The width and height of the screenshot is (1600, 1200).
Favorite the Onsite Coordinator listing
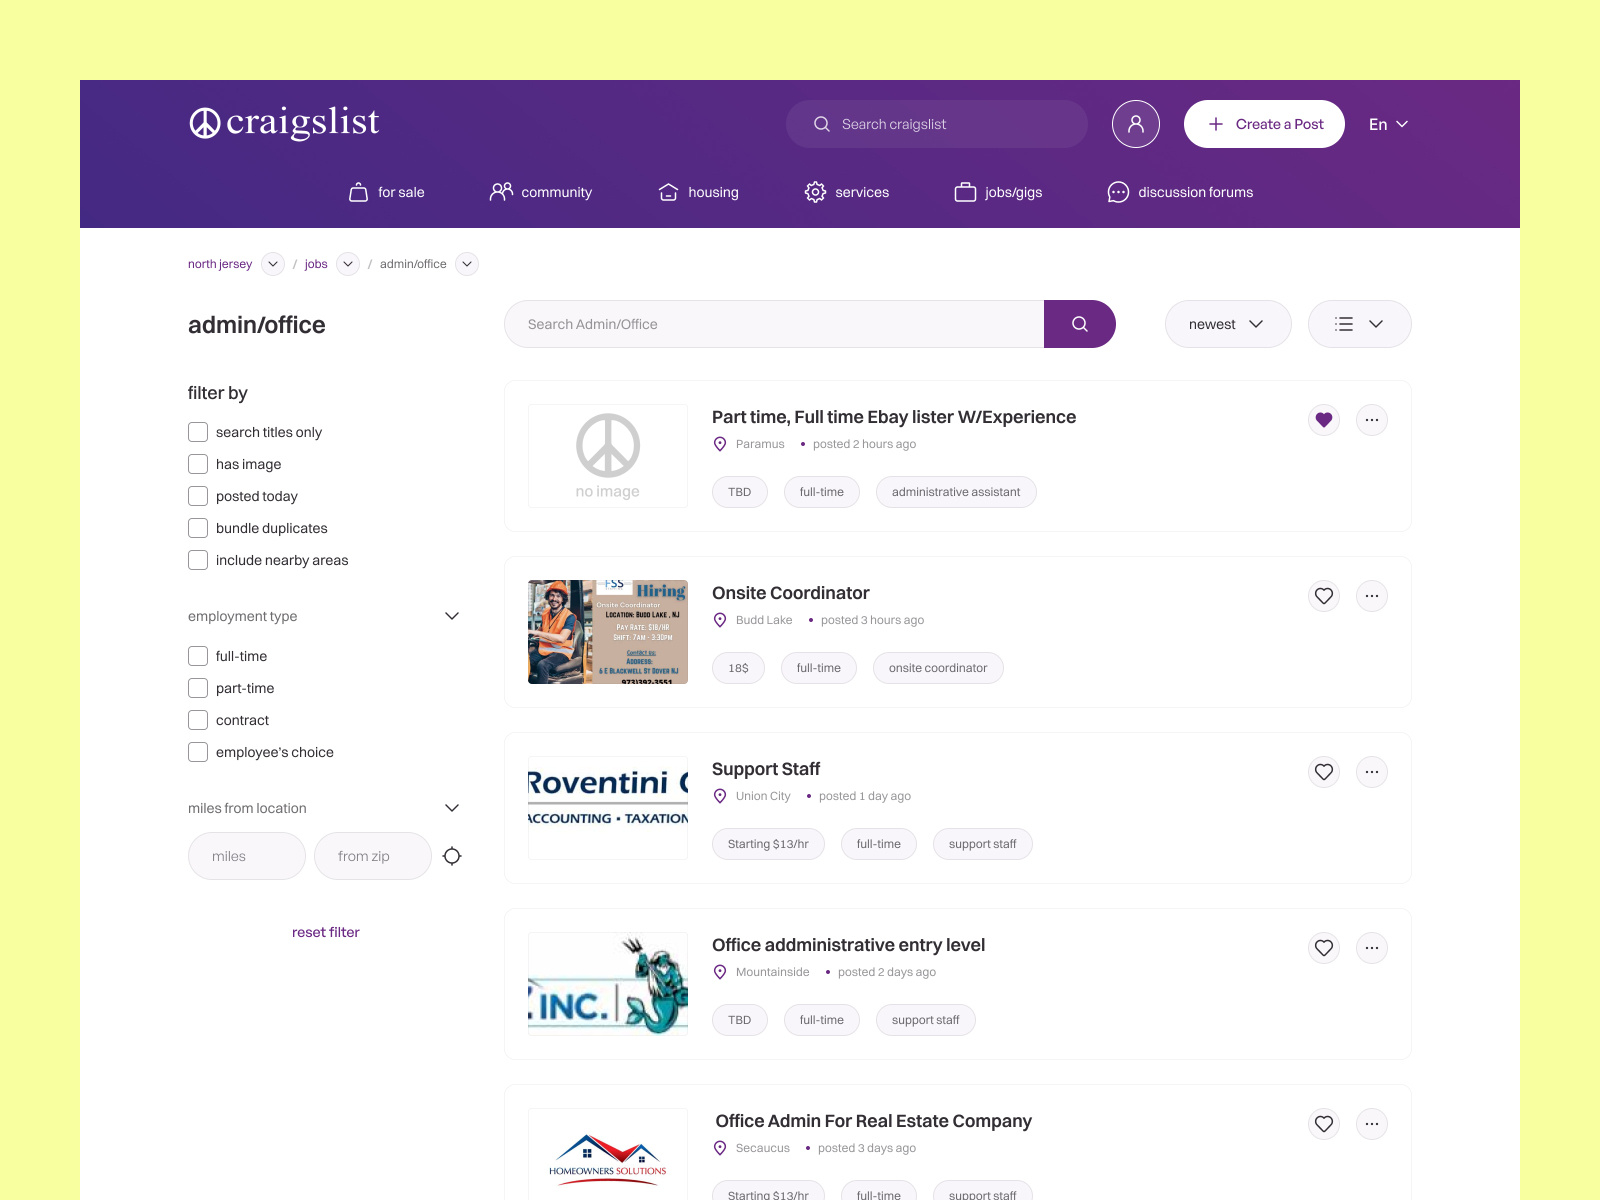[x=1324, y=596]
